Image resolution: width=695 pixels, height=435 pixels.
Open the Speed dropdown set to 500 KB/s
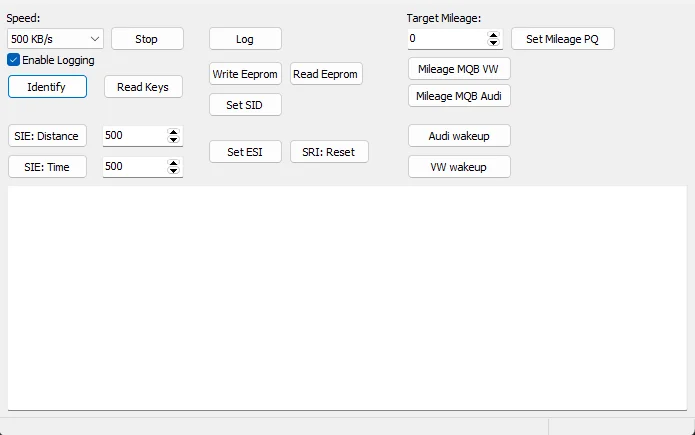pyautogui.click(x=55, y=39)
